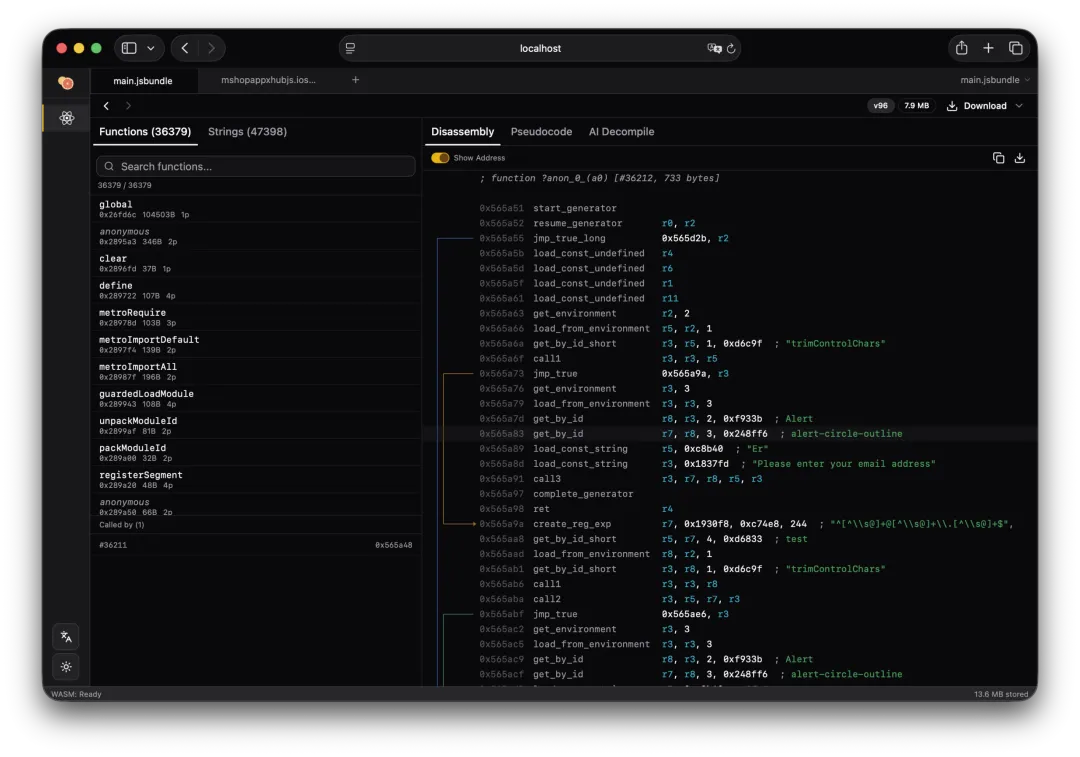This screenshot has width=1080, height=757.
Task: Open Safari tab group dropdown chevron
Action: (x=151, y=48)
